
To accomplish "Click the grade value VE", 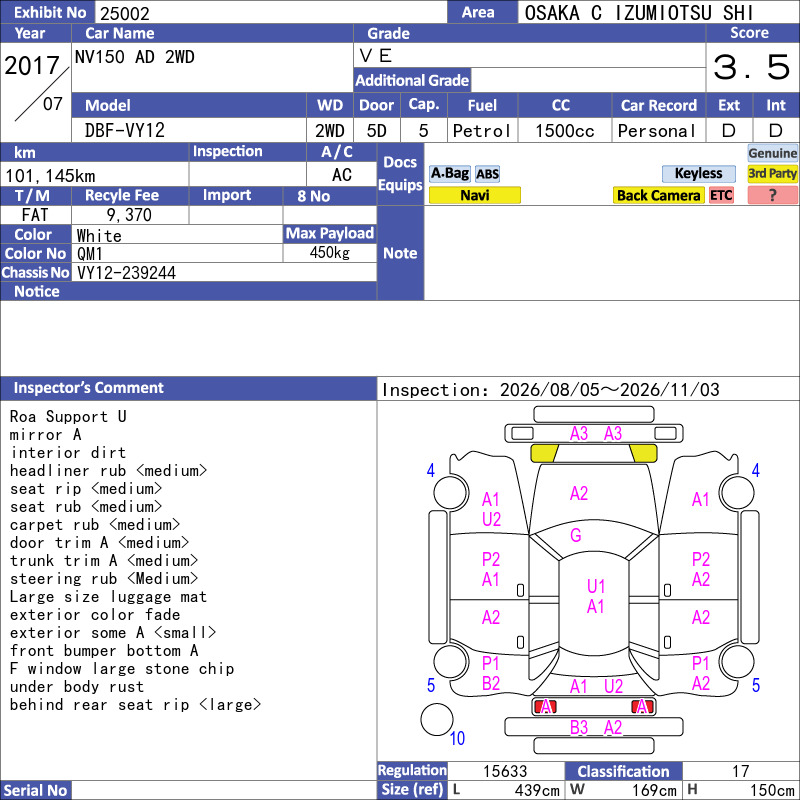I will click(x=376, y=56).
